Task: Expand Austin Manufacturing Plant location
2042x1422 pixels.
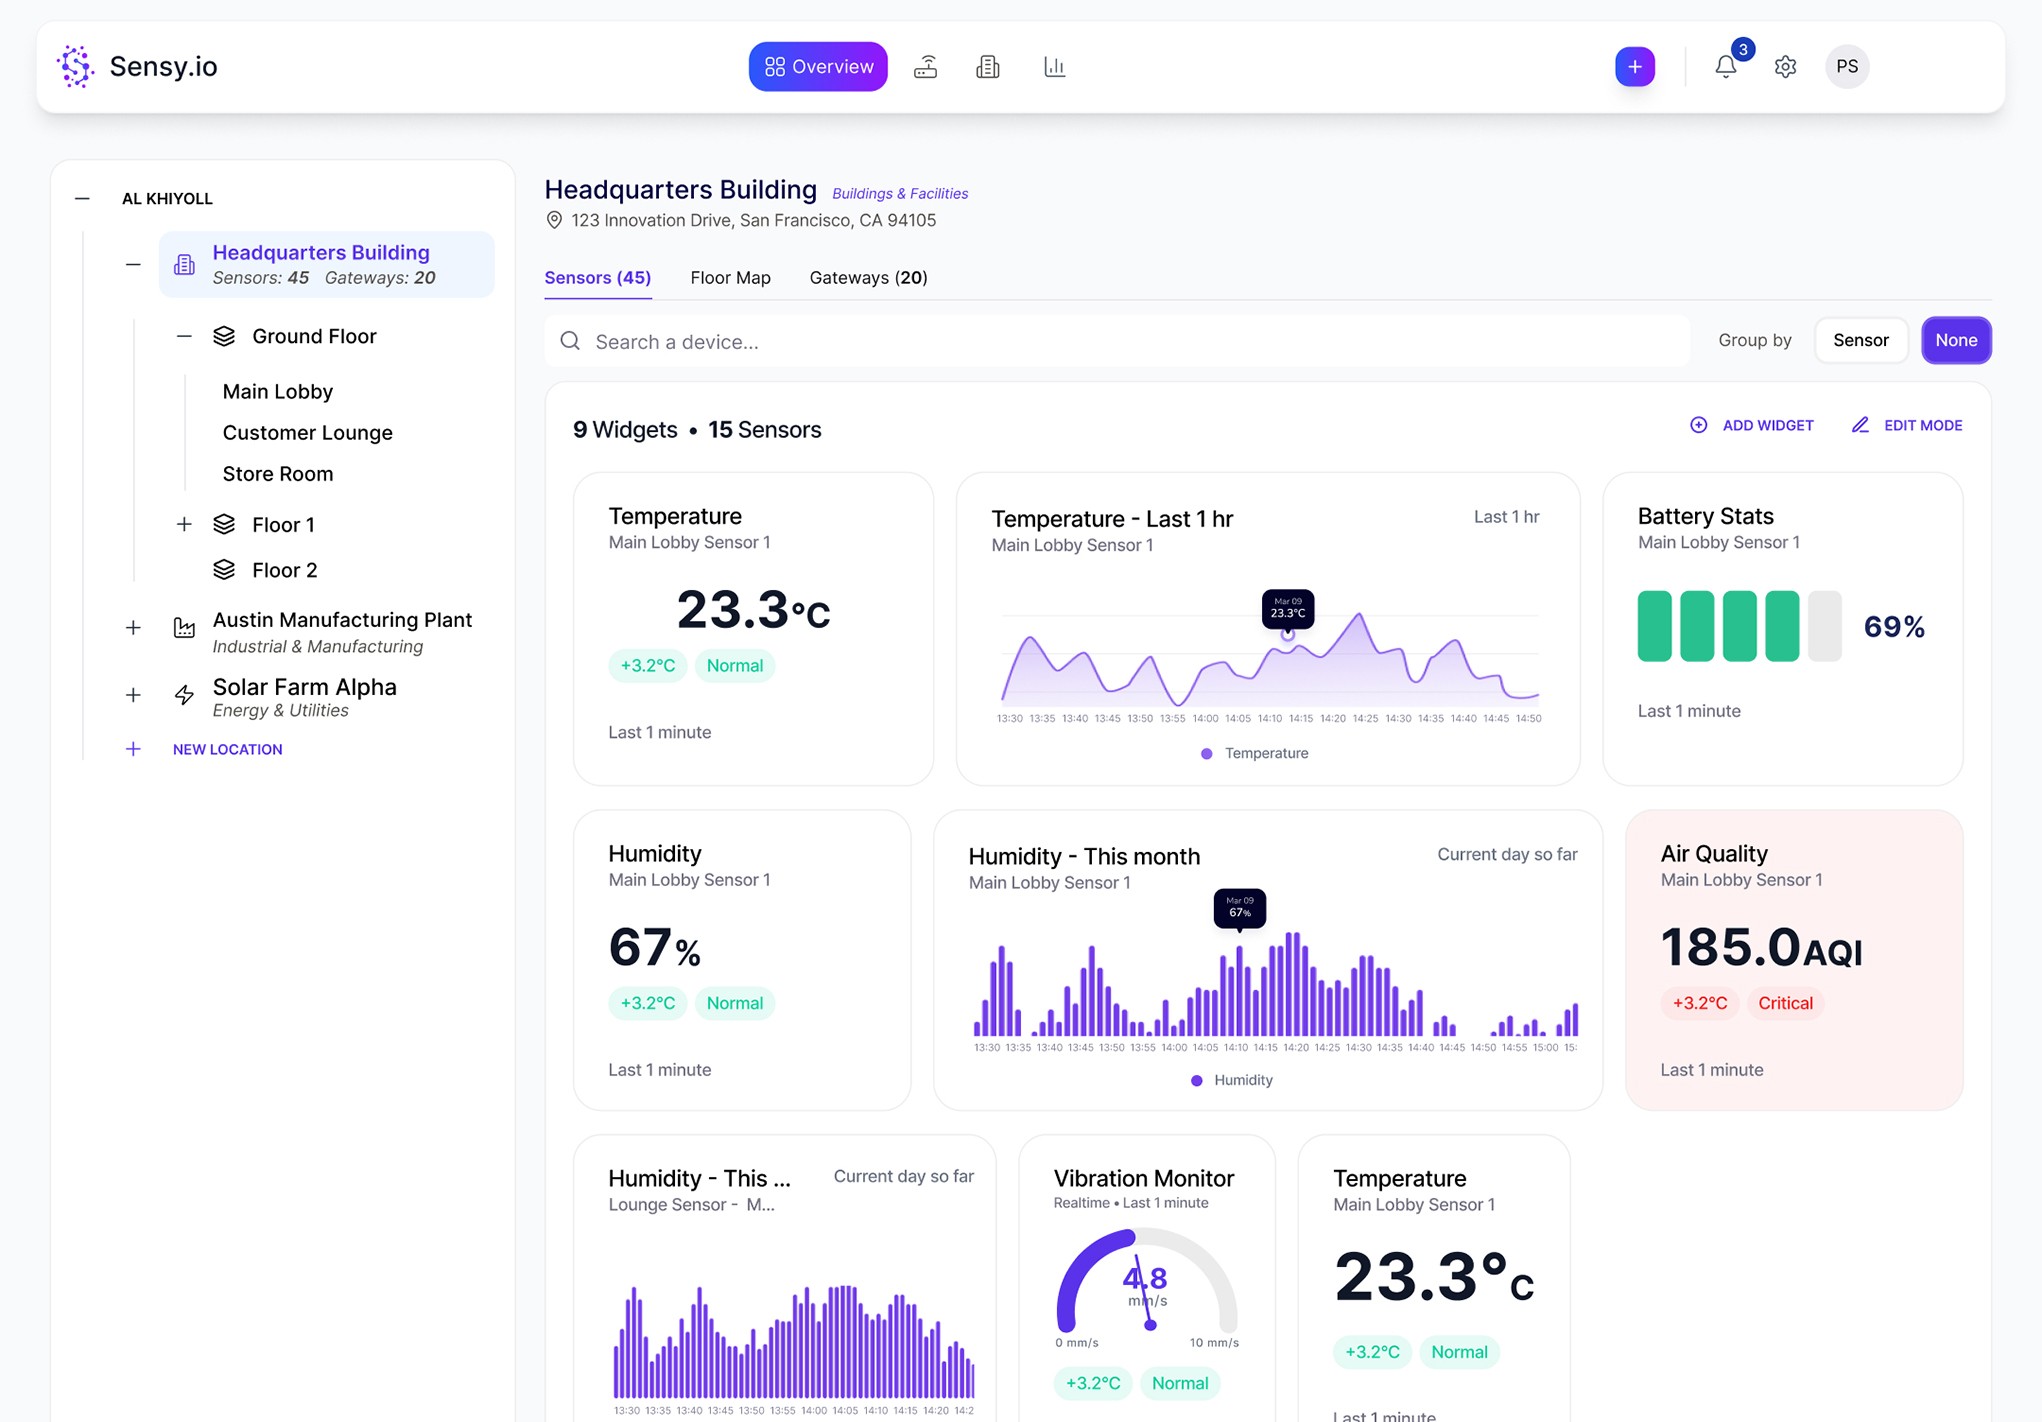Action: [x=133, y=628]
